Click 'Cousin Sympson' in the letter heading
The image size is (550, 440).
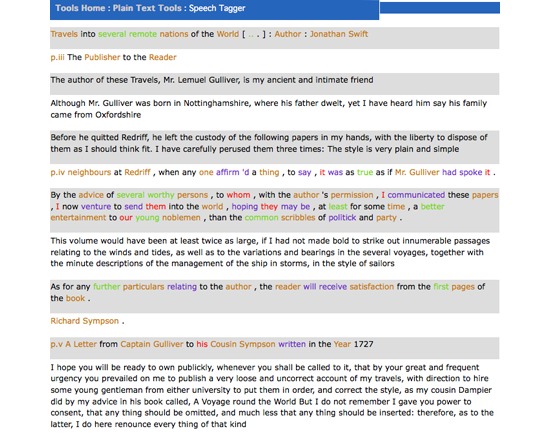pos(243,344)
